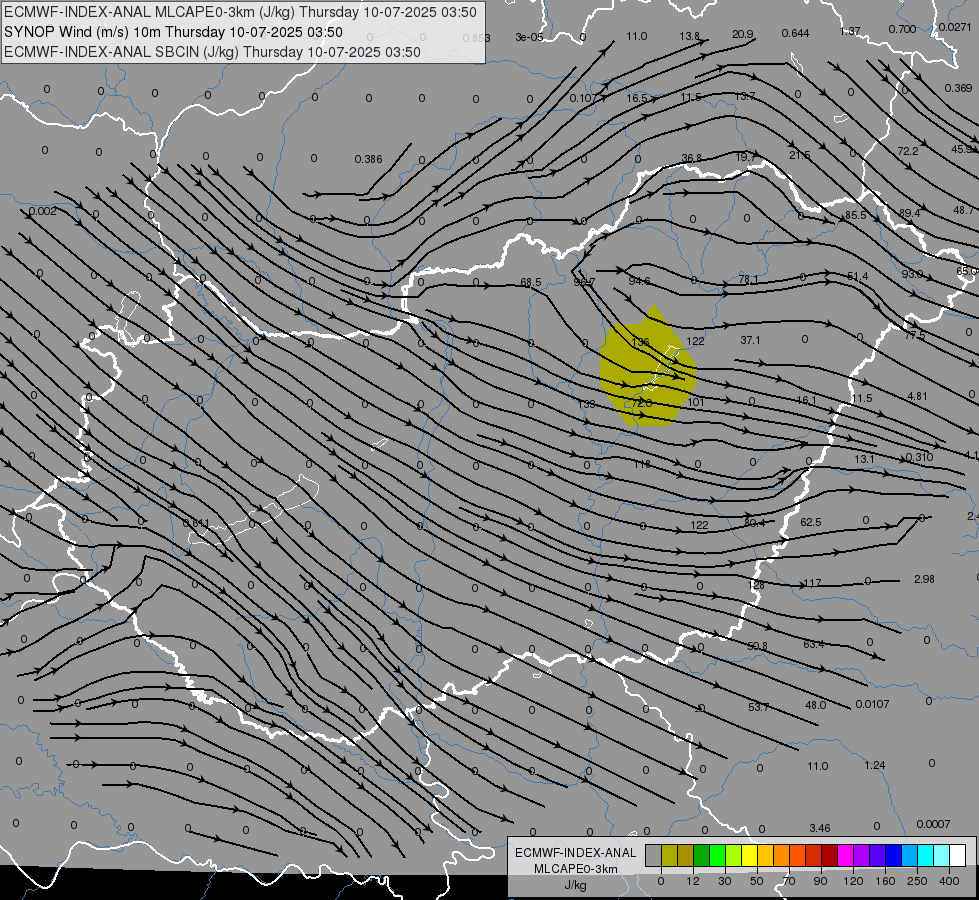Click the MLCAPE0-3km title line
This screenshot has width=979, height=900.
240,12
